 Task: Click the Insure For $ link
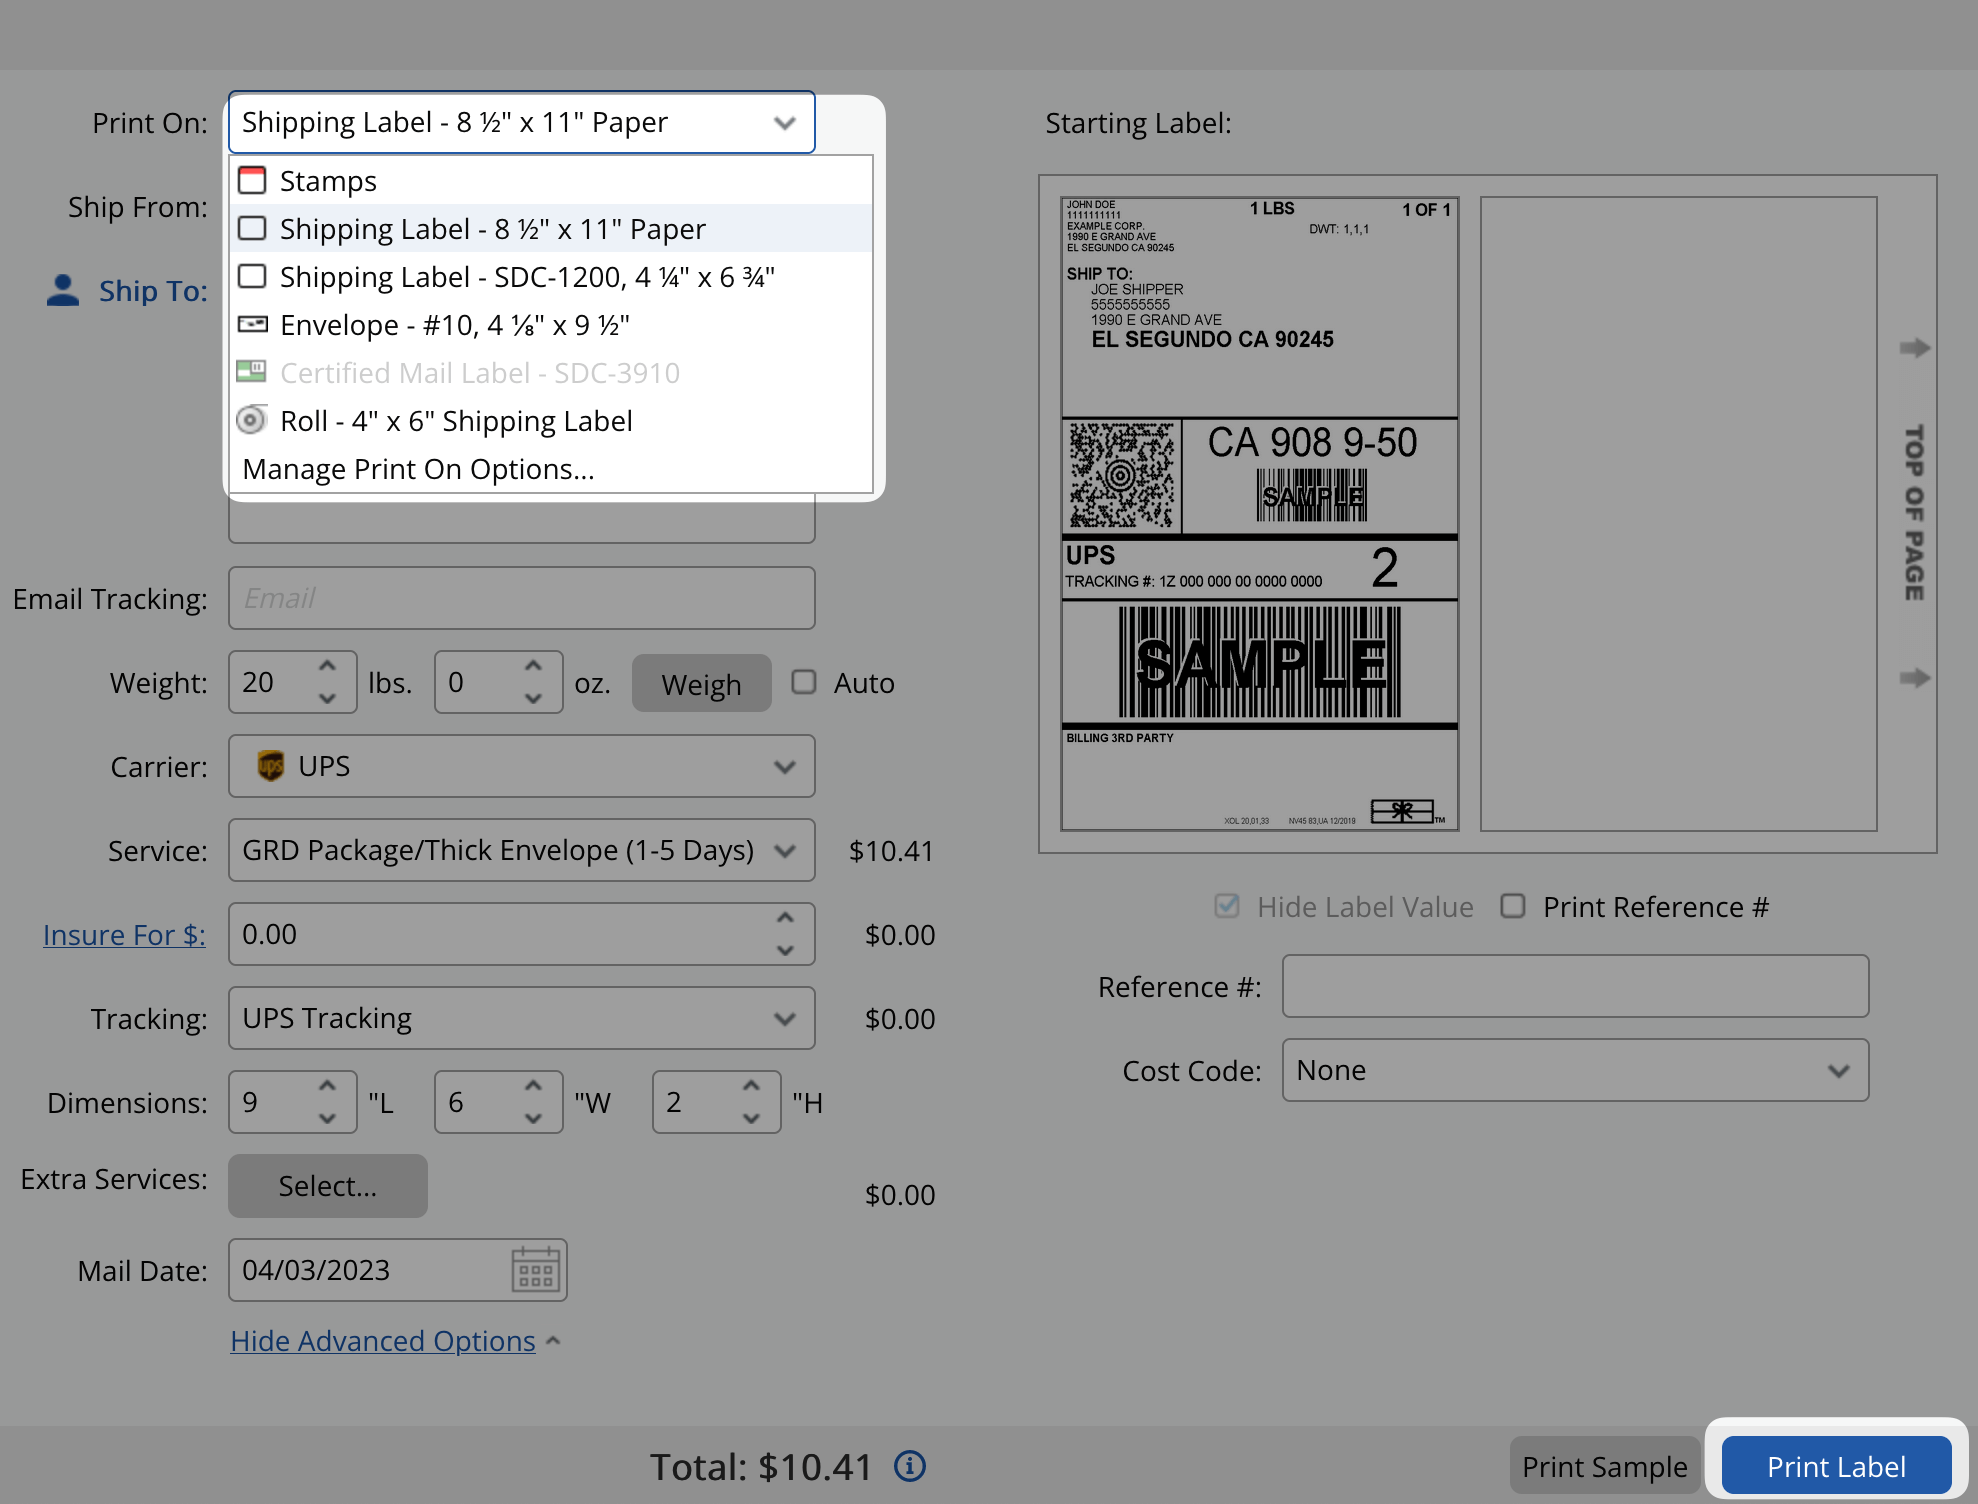point(124,935)
